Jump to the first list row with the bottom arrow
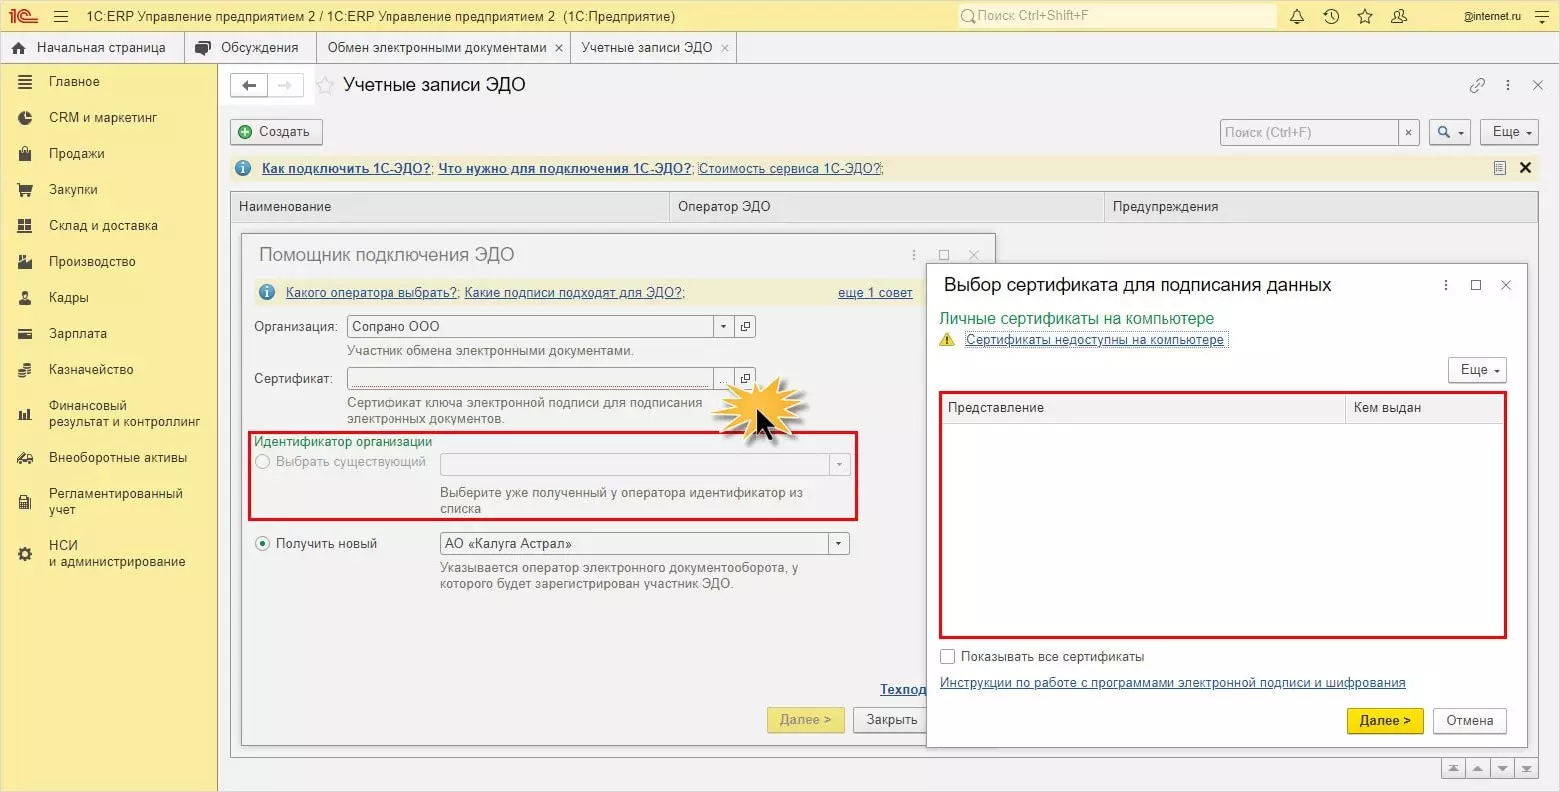Image resolution: width=1560 pixels, height=792 pixels. (x=1453, y=768)
